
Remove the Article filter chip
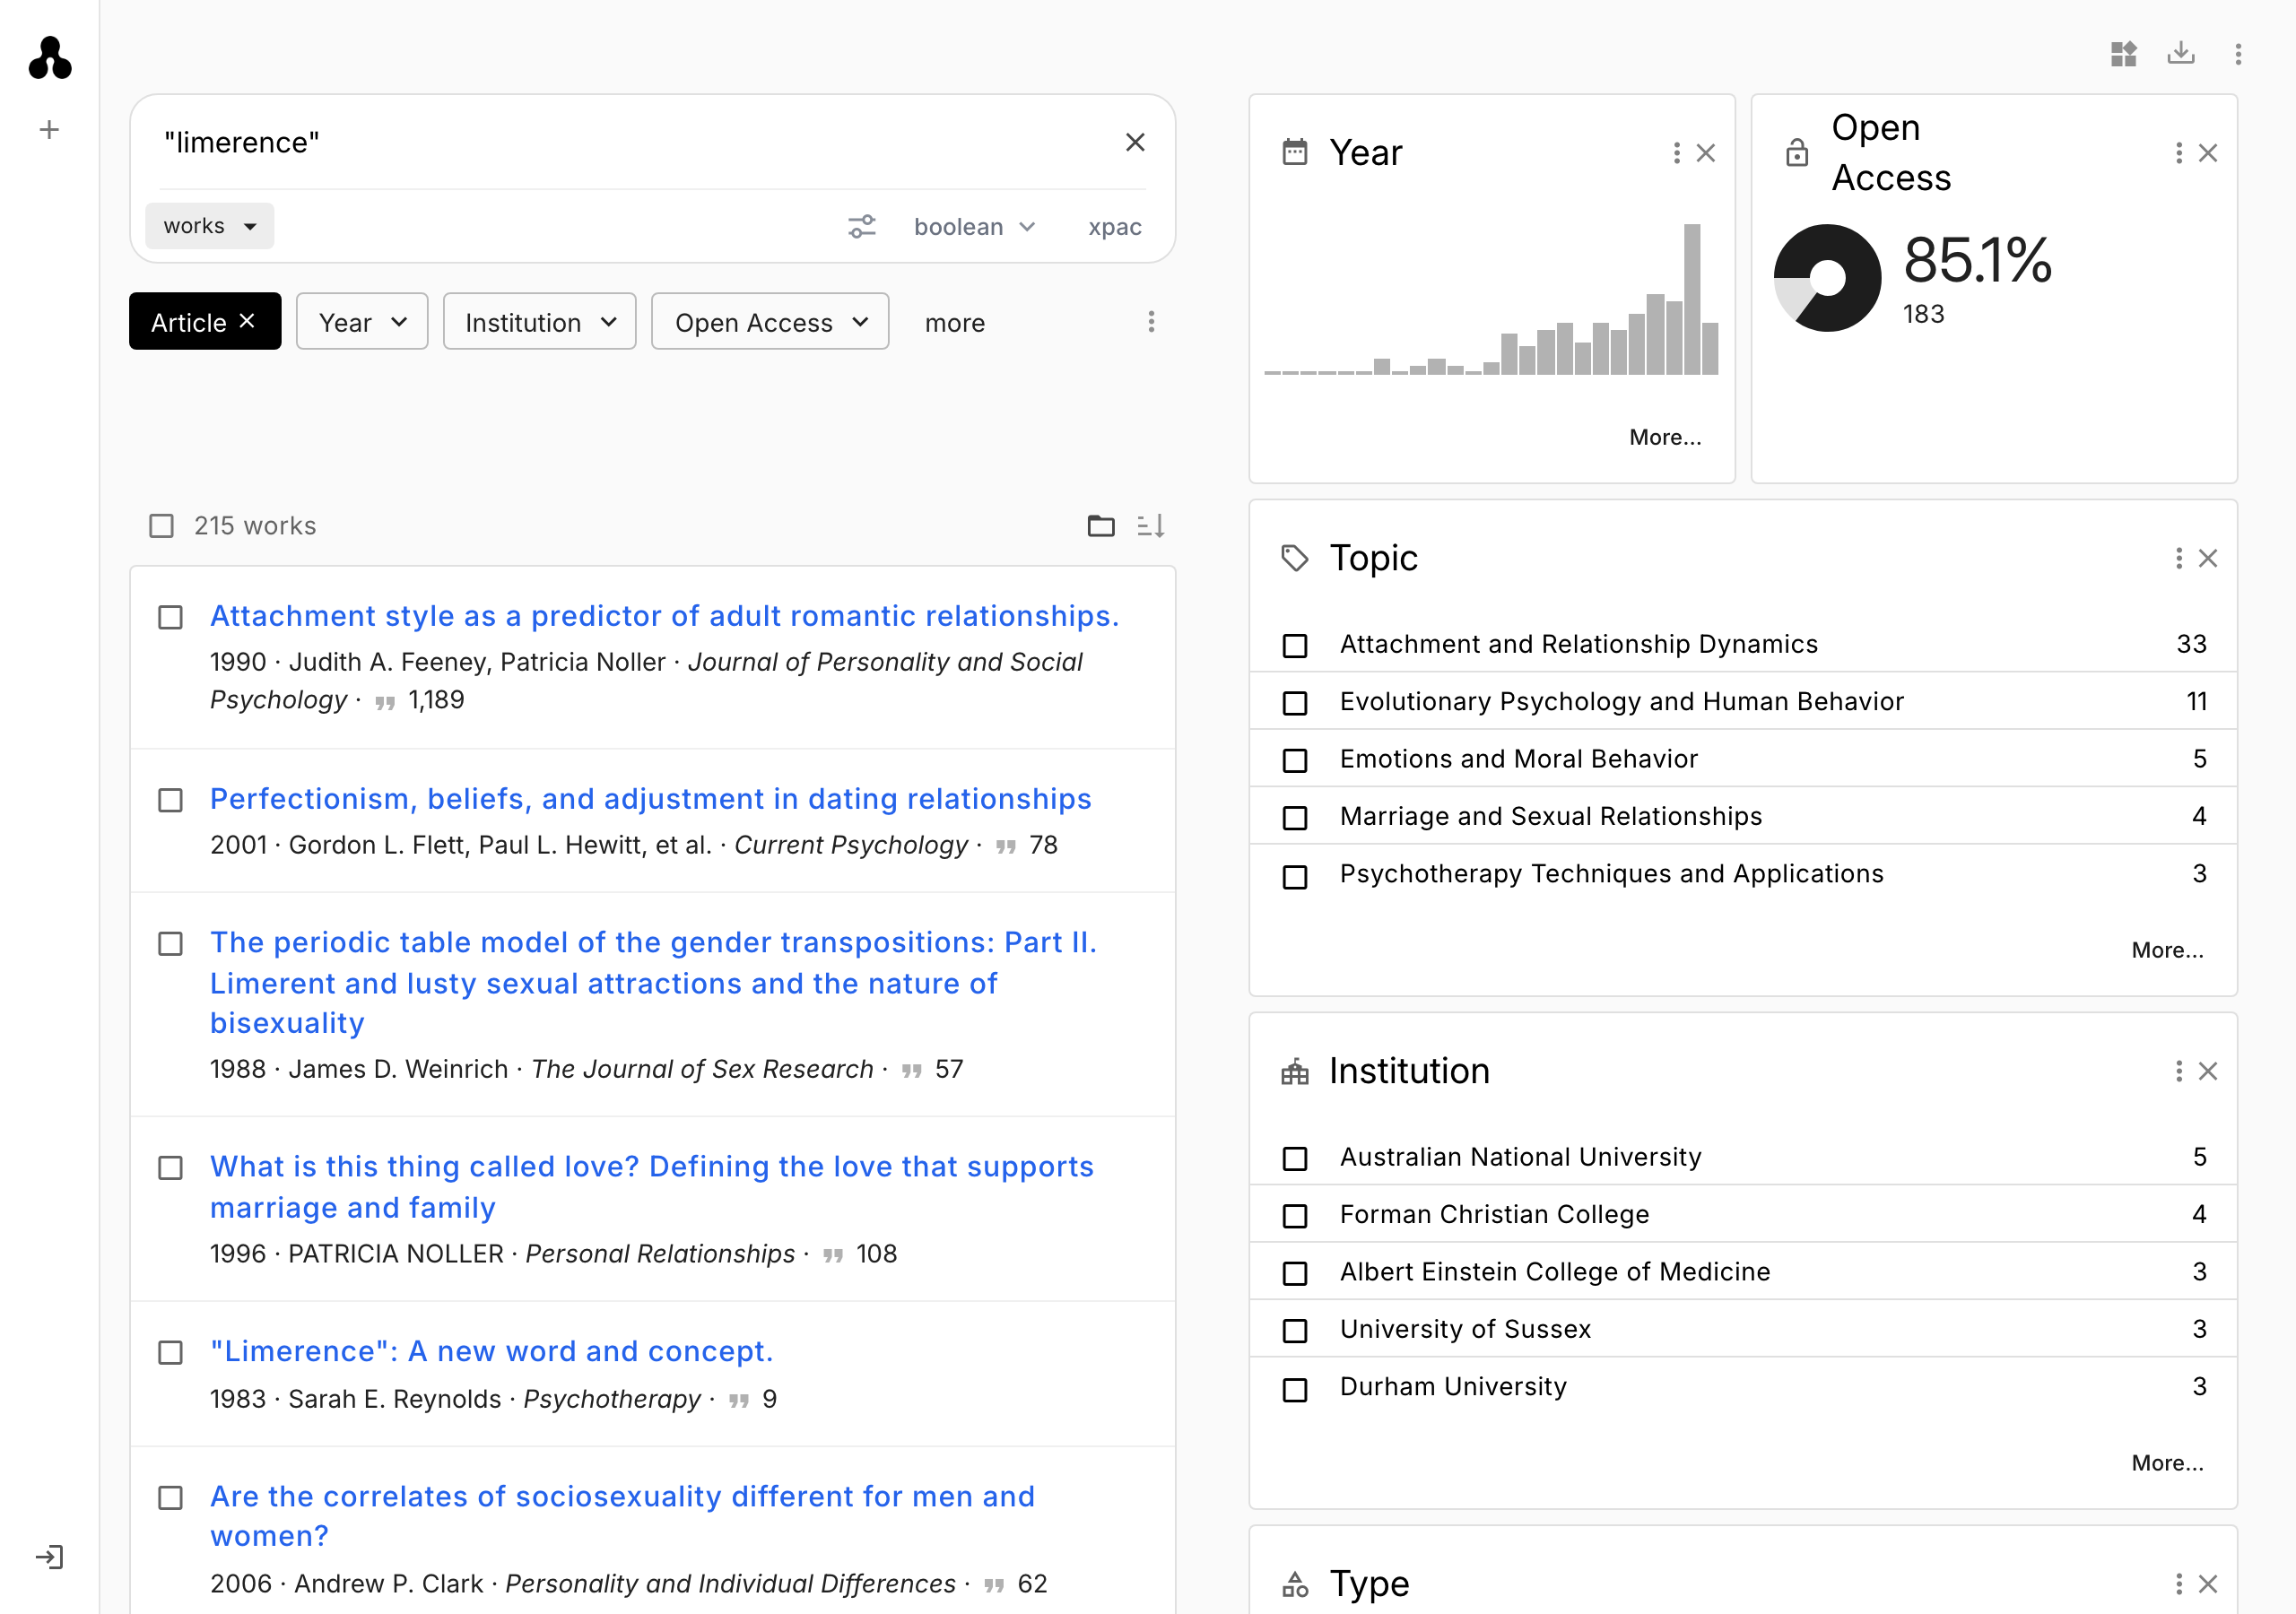click(247, 321)
